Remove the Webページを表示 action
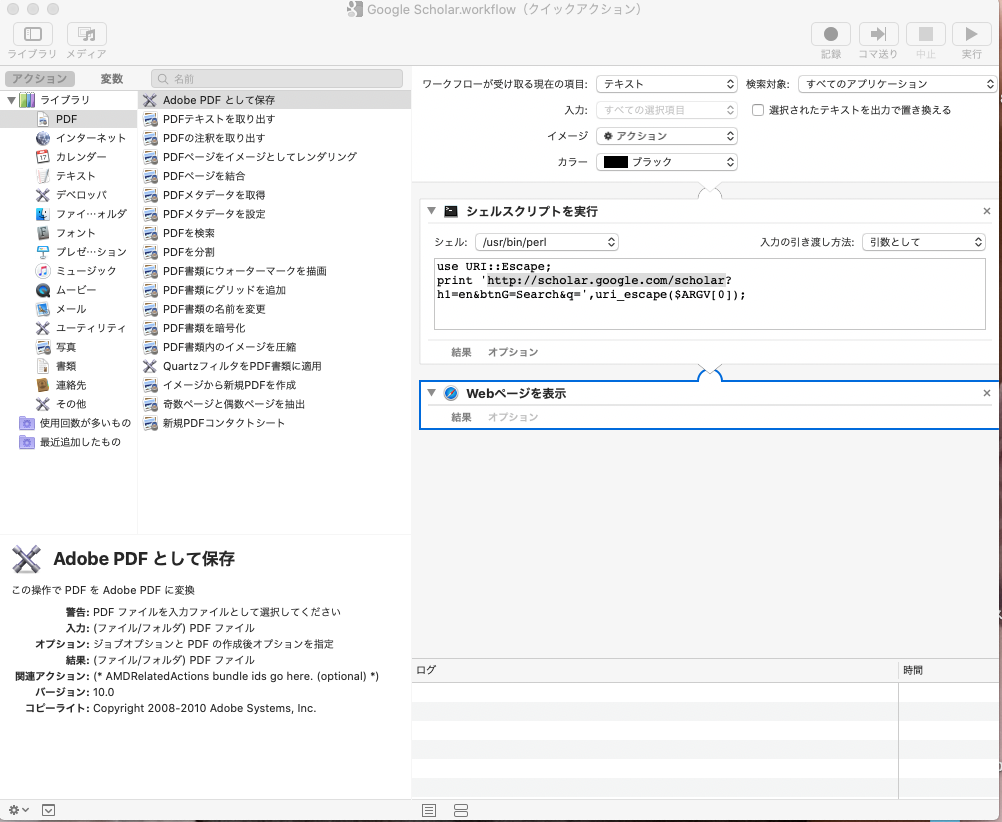Image resolution: width=1002 pixels, height=822 pixels. point(987,393)
